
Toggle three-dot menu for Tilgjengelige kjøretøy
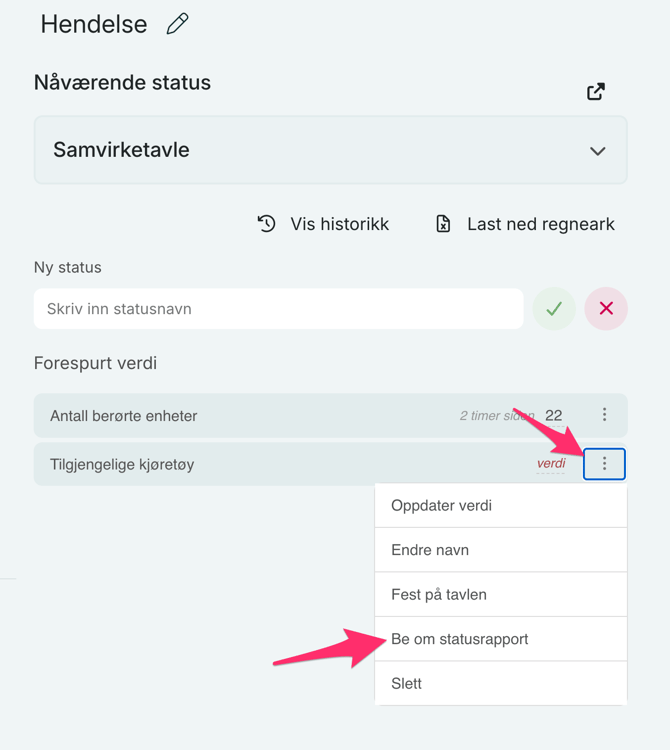[x=604, y=464]
